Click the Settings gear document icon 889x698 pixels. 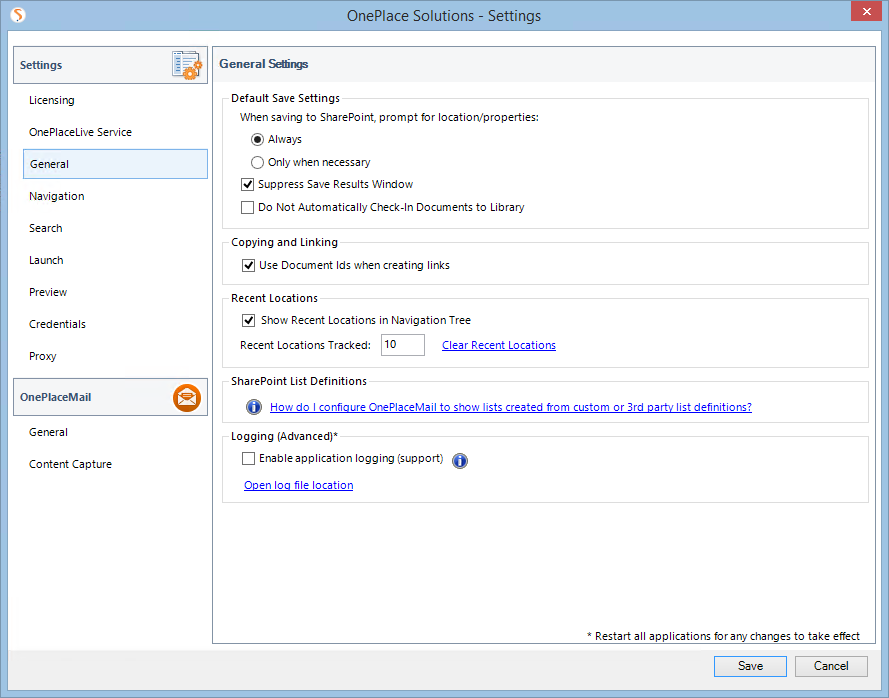click(x=187, y=65)
